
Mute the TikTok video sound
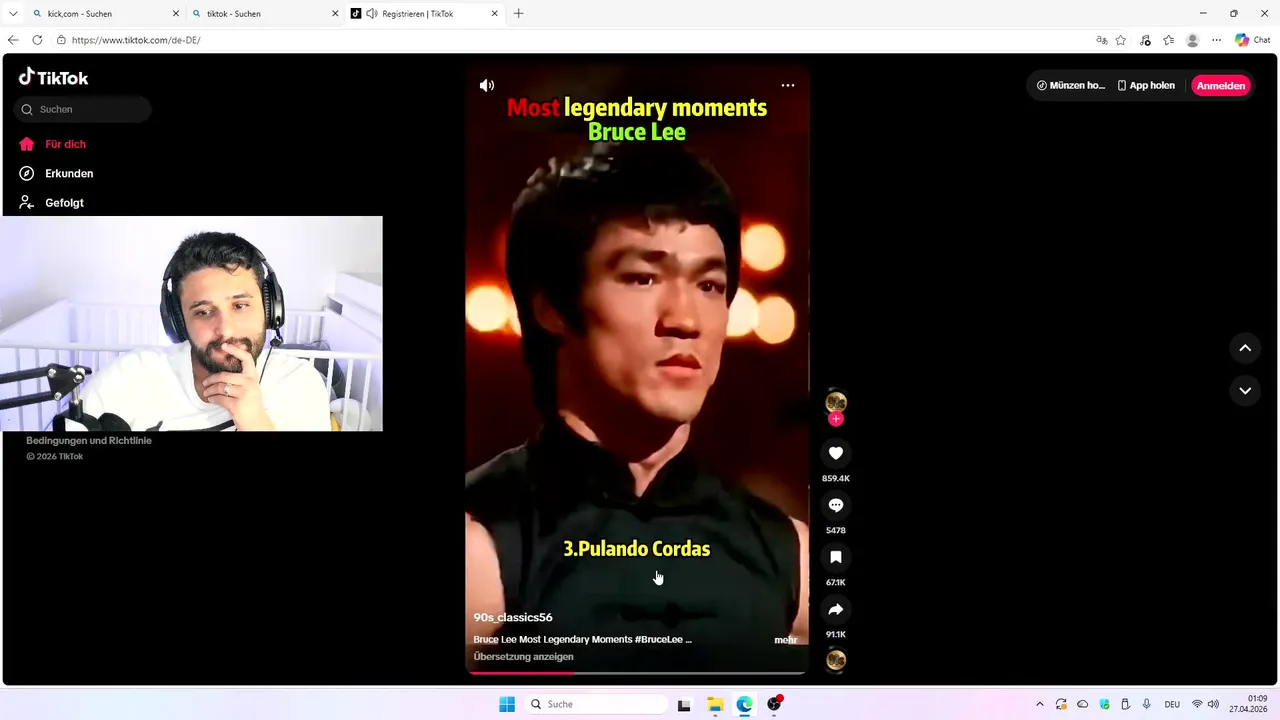[x=487, y=86]
